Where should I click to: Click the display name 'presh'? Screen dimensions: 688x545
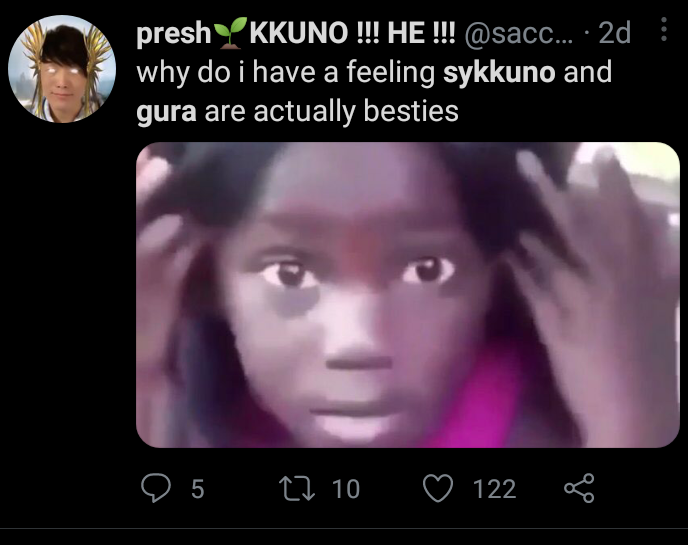pos(174,33)
